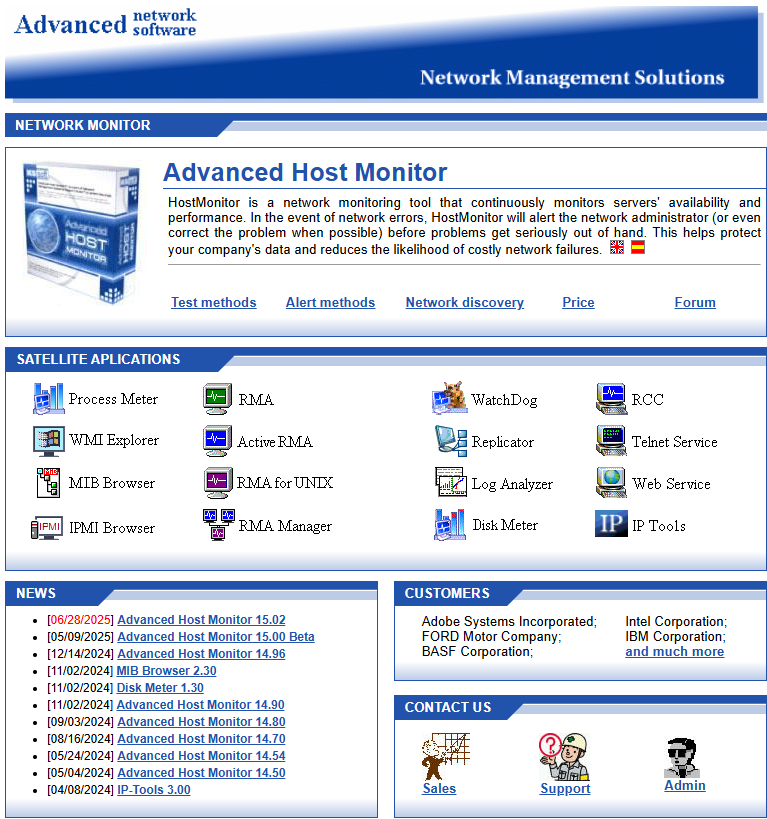Open news item Advanced Host Monitor 15.02

(x=201, y=620)
